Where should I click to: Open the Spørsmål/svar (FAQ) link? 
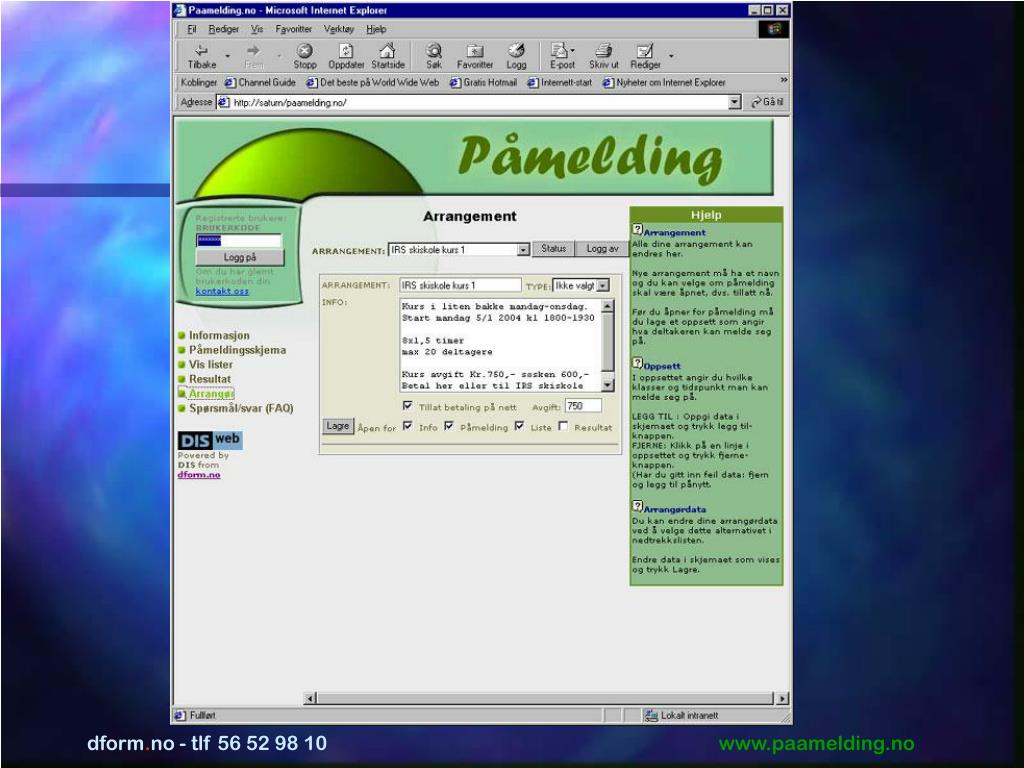241,408
